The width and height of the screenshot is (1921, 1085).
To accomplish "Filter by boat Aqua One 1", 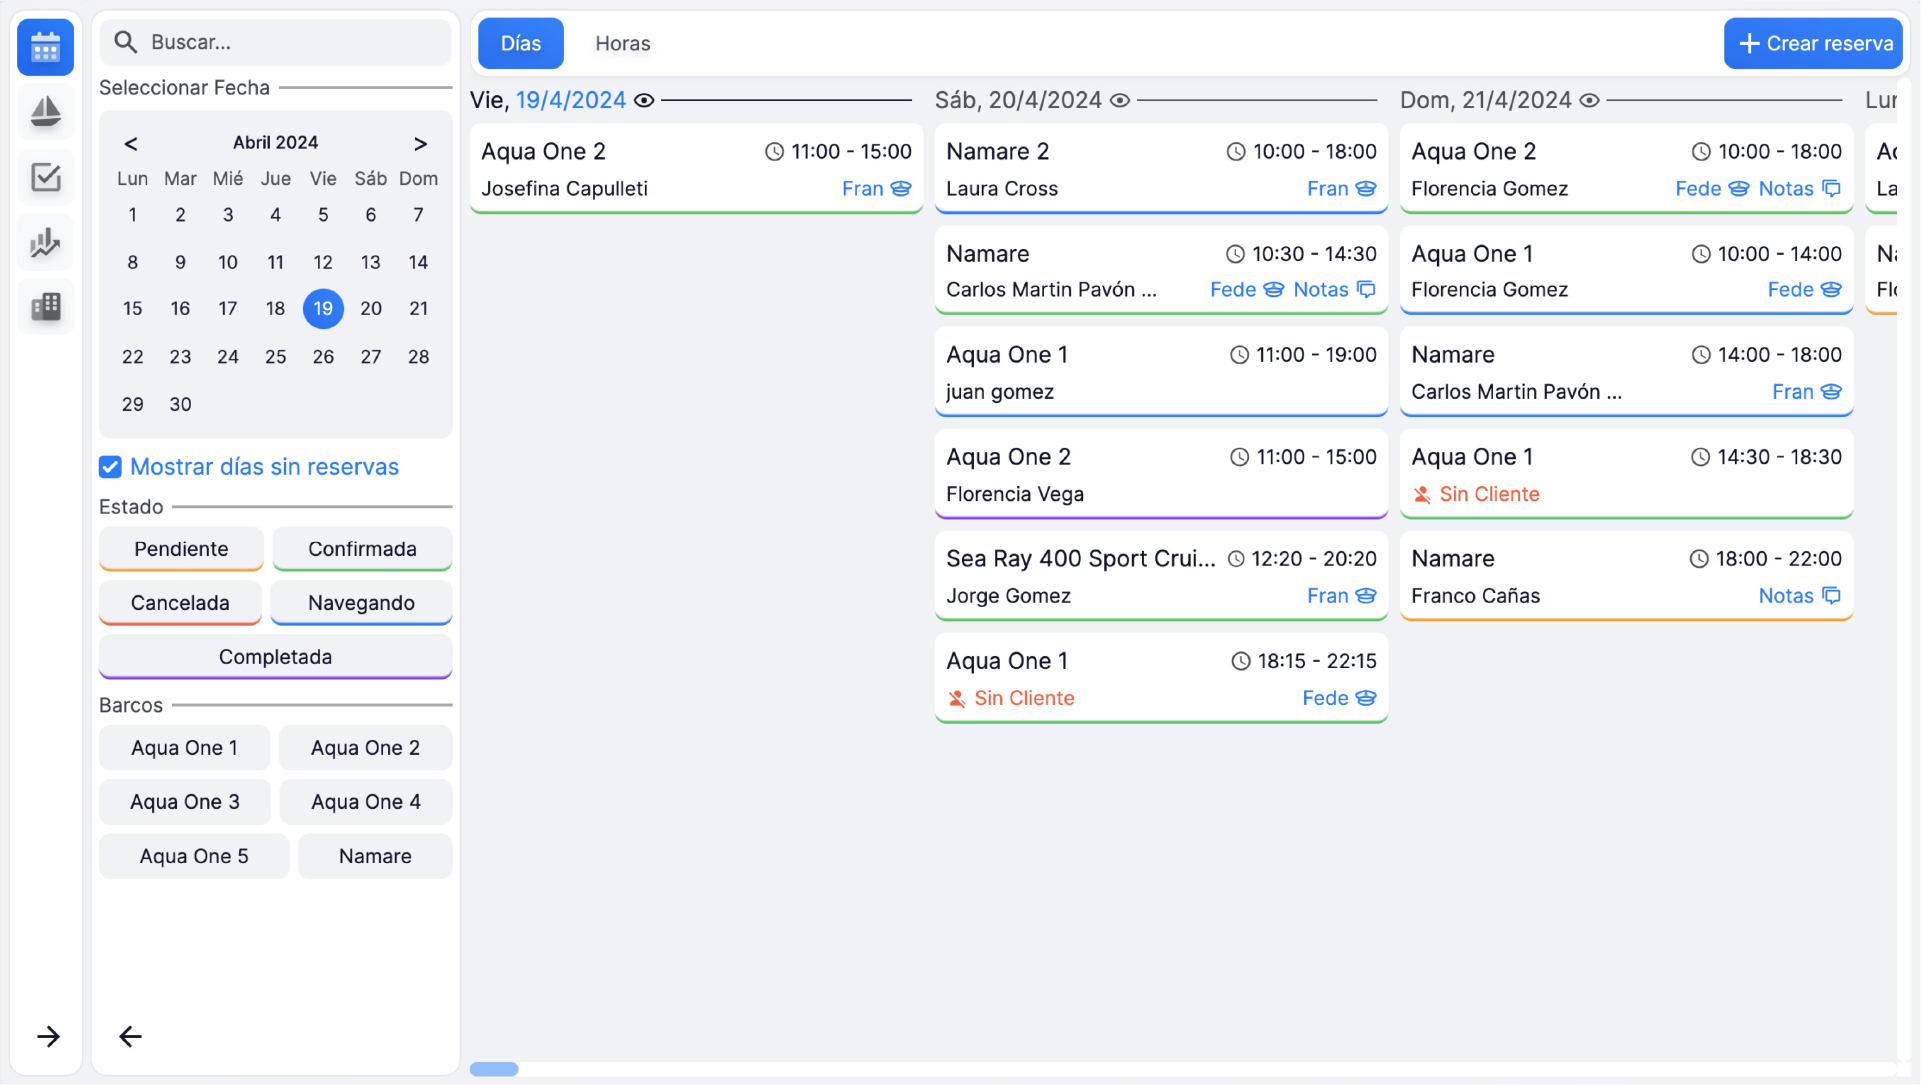I will click(184, 748).
